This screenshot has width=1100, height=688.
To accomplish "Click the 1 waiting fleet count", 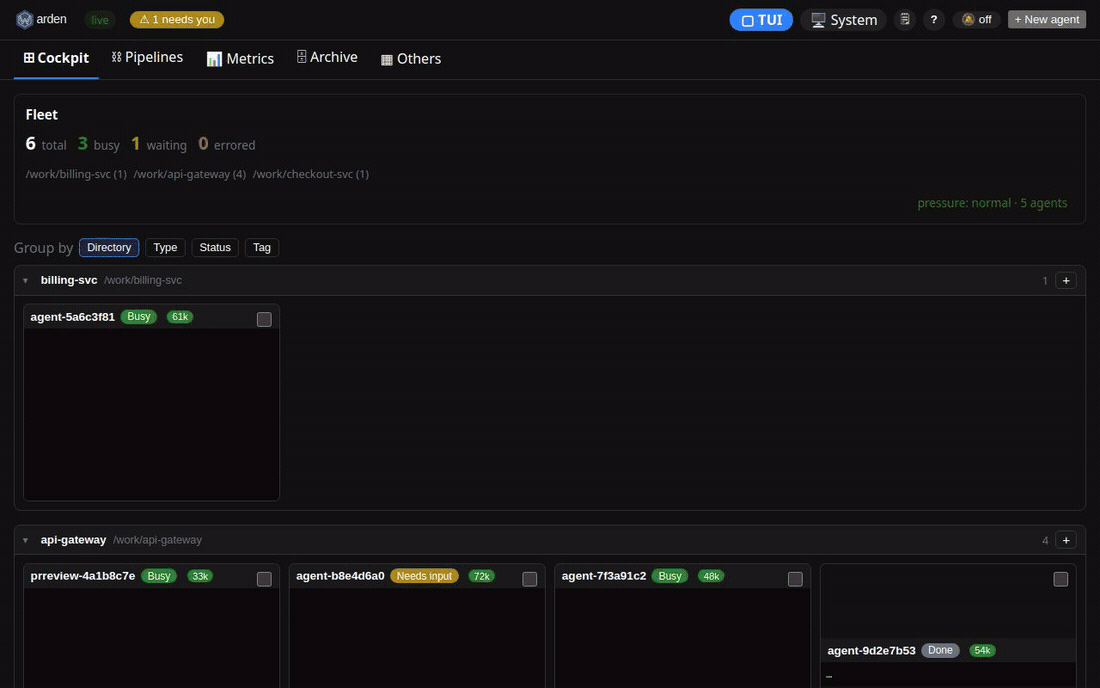I will pyautogui.click(x=159, y=144).
